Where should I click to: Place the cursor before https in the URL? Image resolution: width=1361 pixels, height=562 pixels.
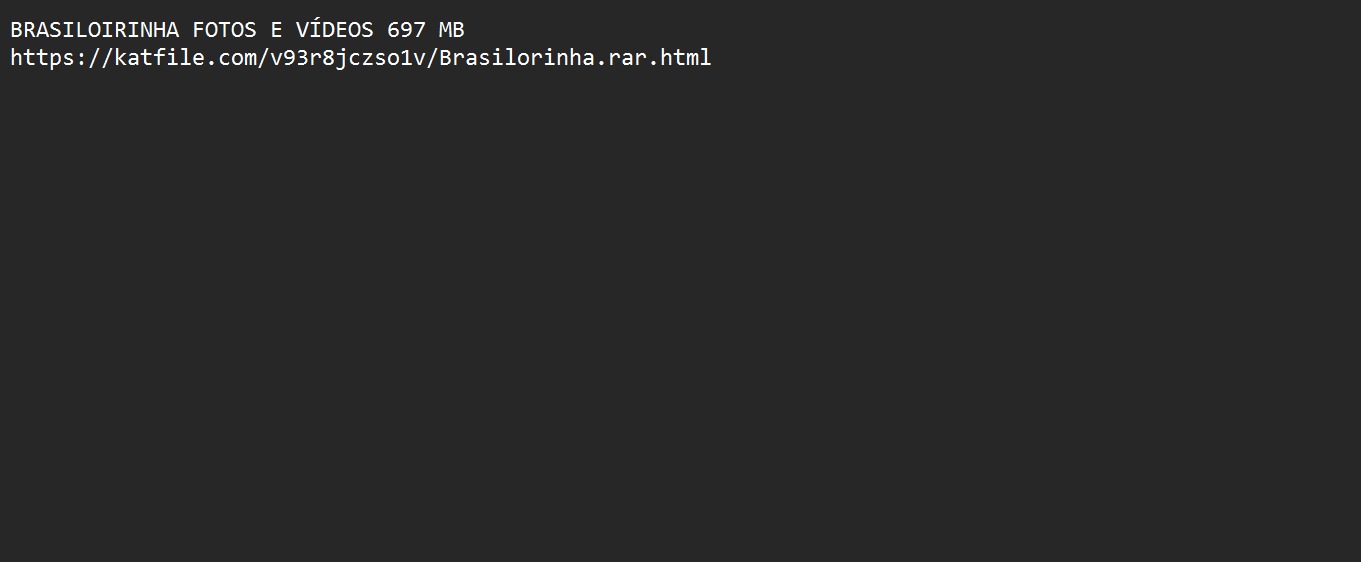coord(10,57)
